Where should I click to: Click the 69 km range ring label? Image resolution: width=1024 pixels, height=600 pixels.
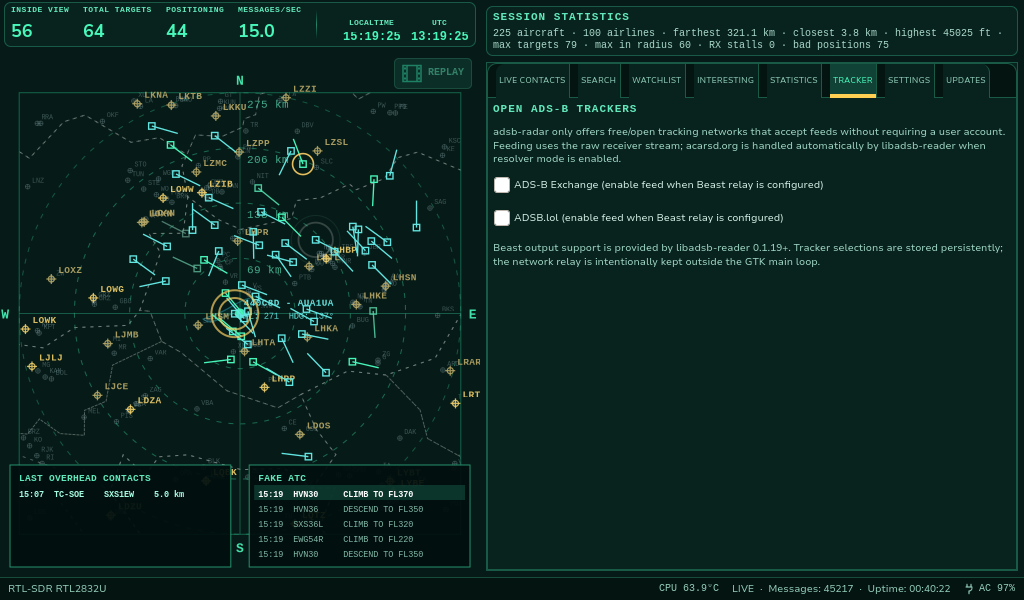tap(264, 270)
